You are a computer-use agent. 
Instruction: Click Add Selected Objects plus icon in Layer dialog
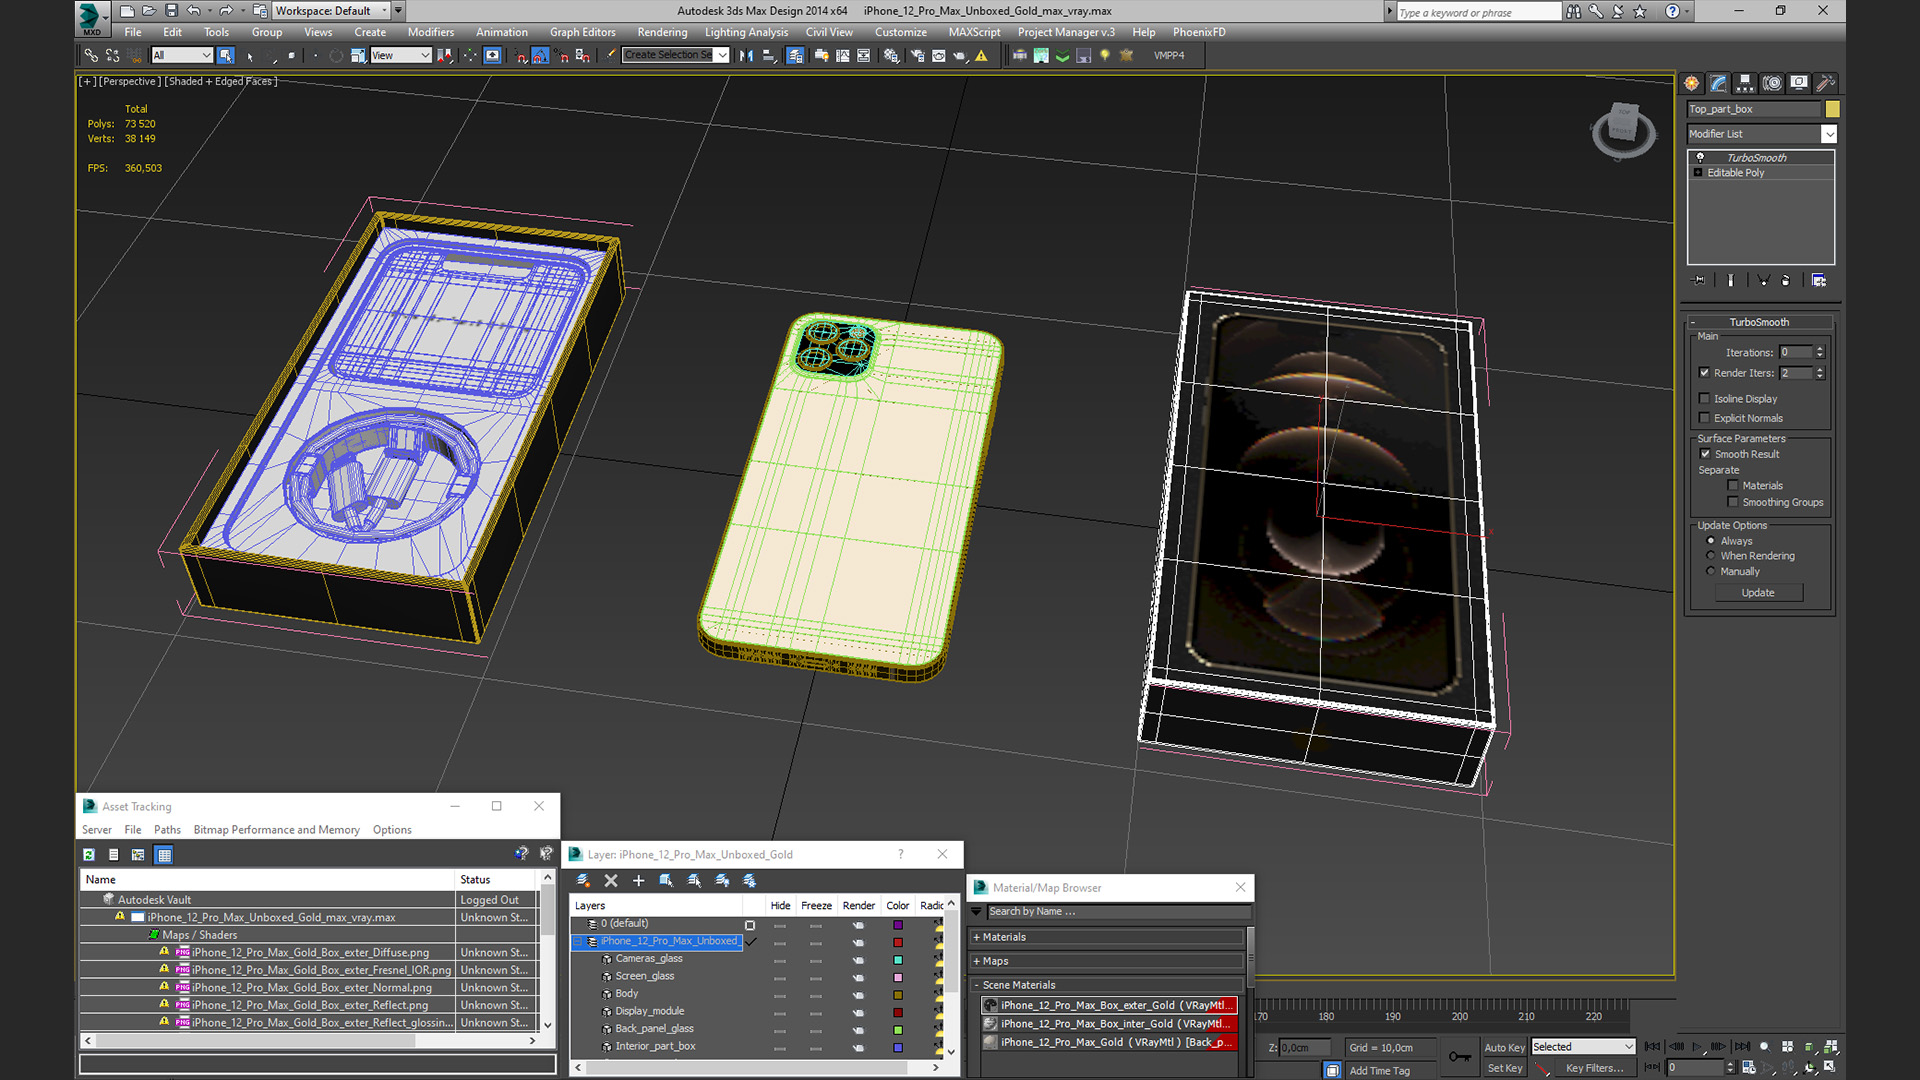pyautogui.click(x=639, y=881)
